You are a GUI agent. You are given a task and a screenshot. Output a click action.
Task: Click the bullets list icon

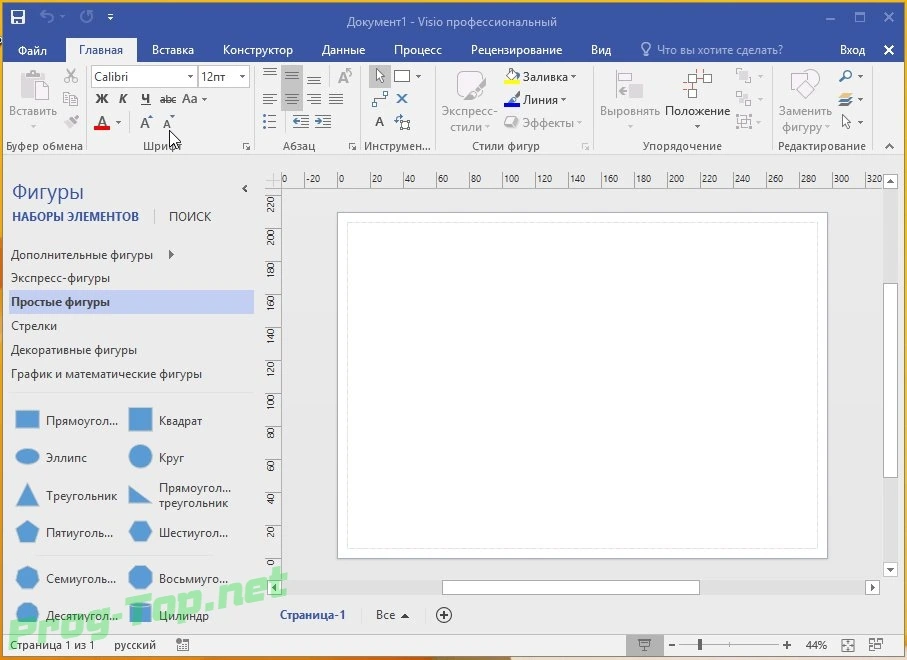pyautogui.click(x=270, y=121)
